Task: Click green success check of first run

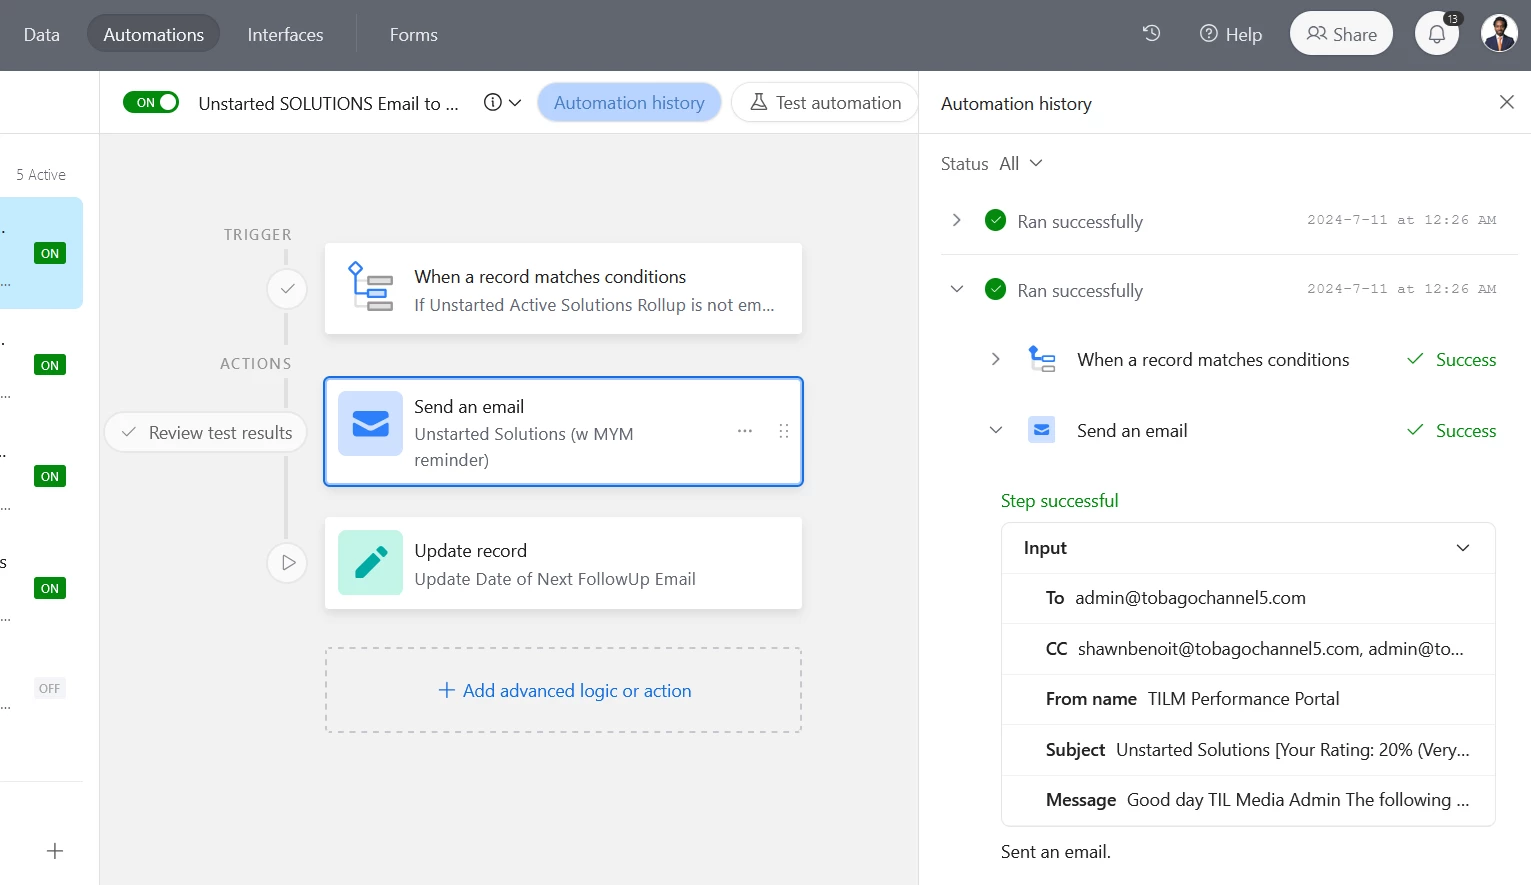Action: pyautogui.click(x=995, y=220)
